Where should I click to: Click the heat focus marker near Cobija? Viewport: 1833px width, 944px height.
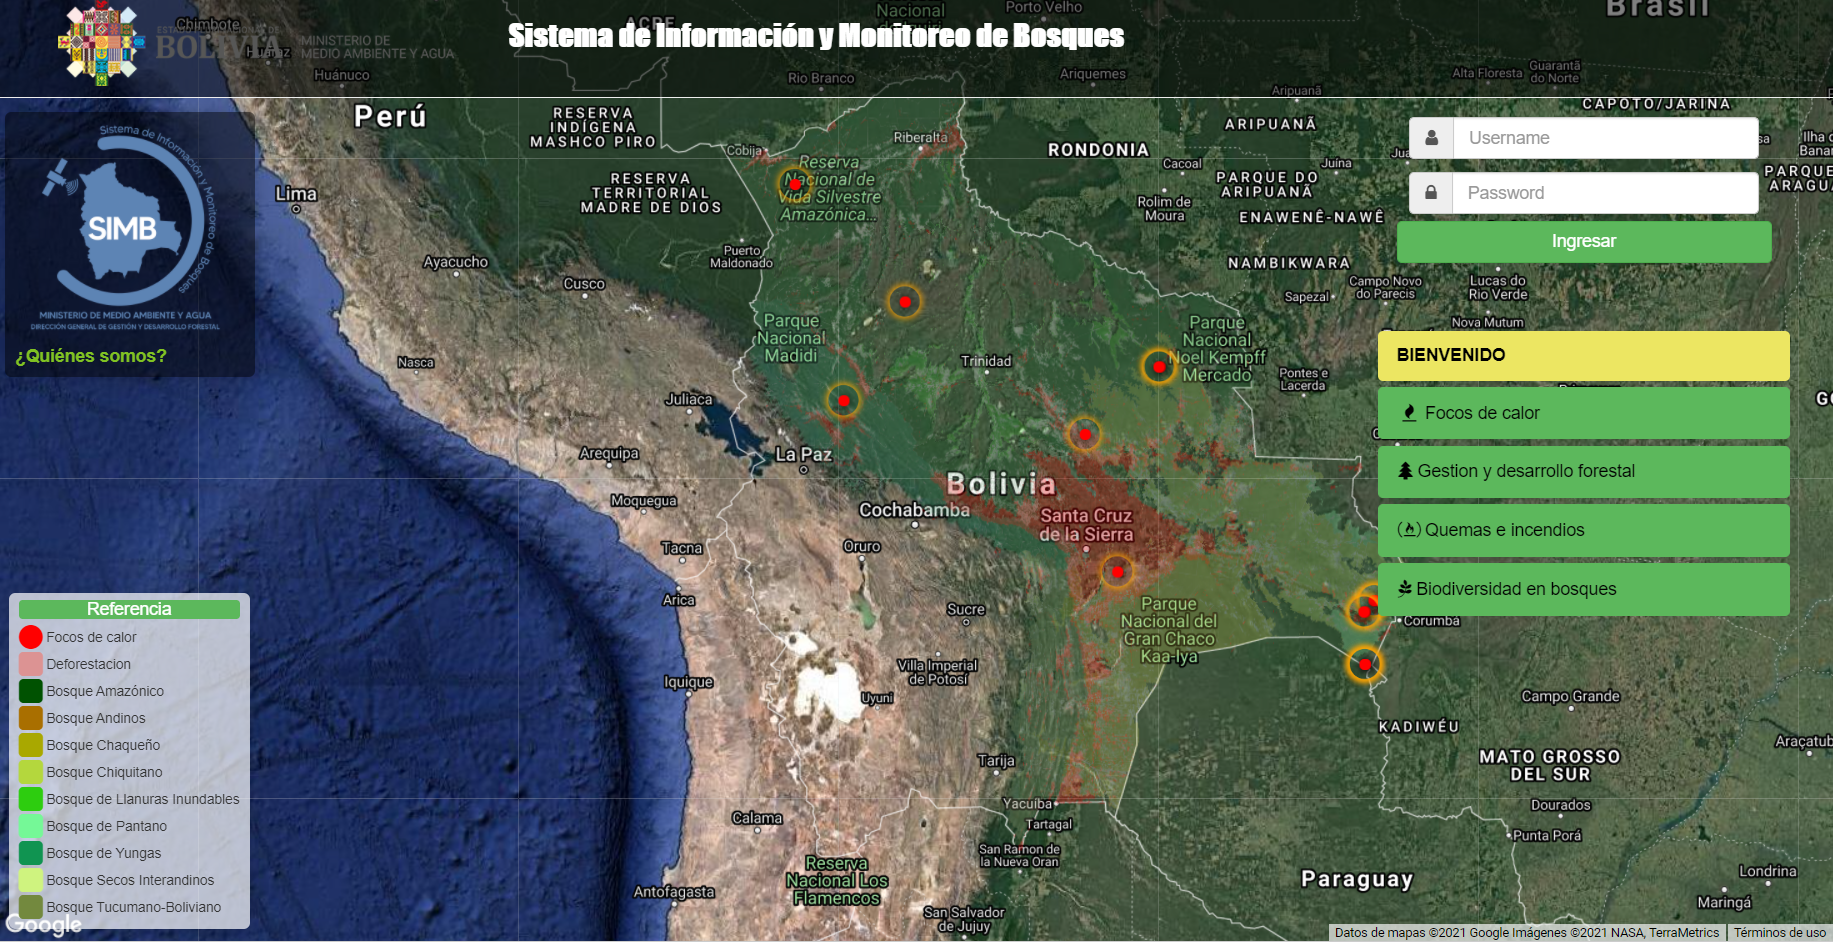[795, 184]
